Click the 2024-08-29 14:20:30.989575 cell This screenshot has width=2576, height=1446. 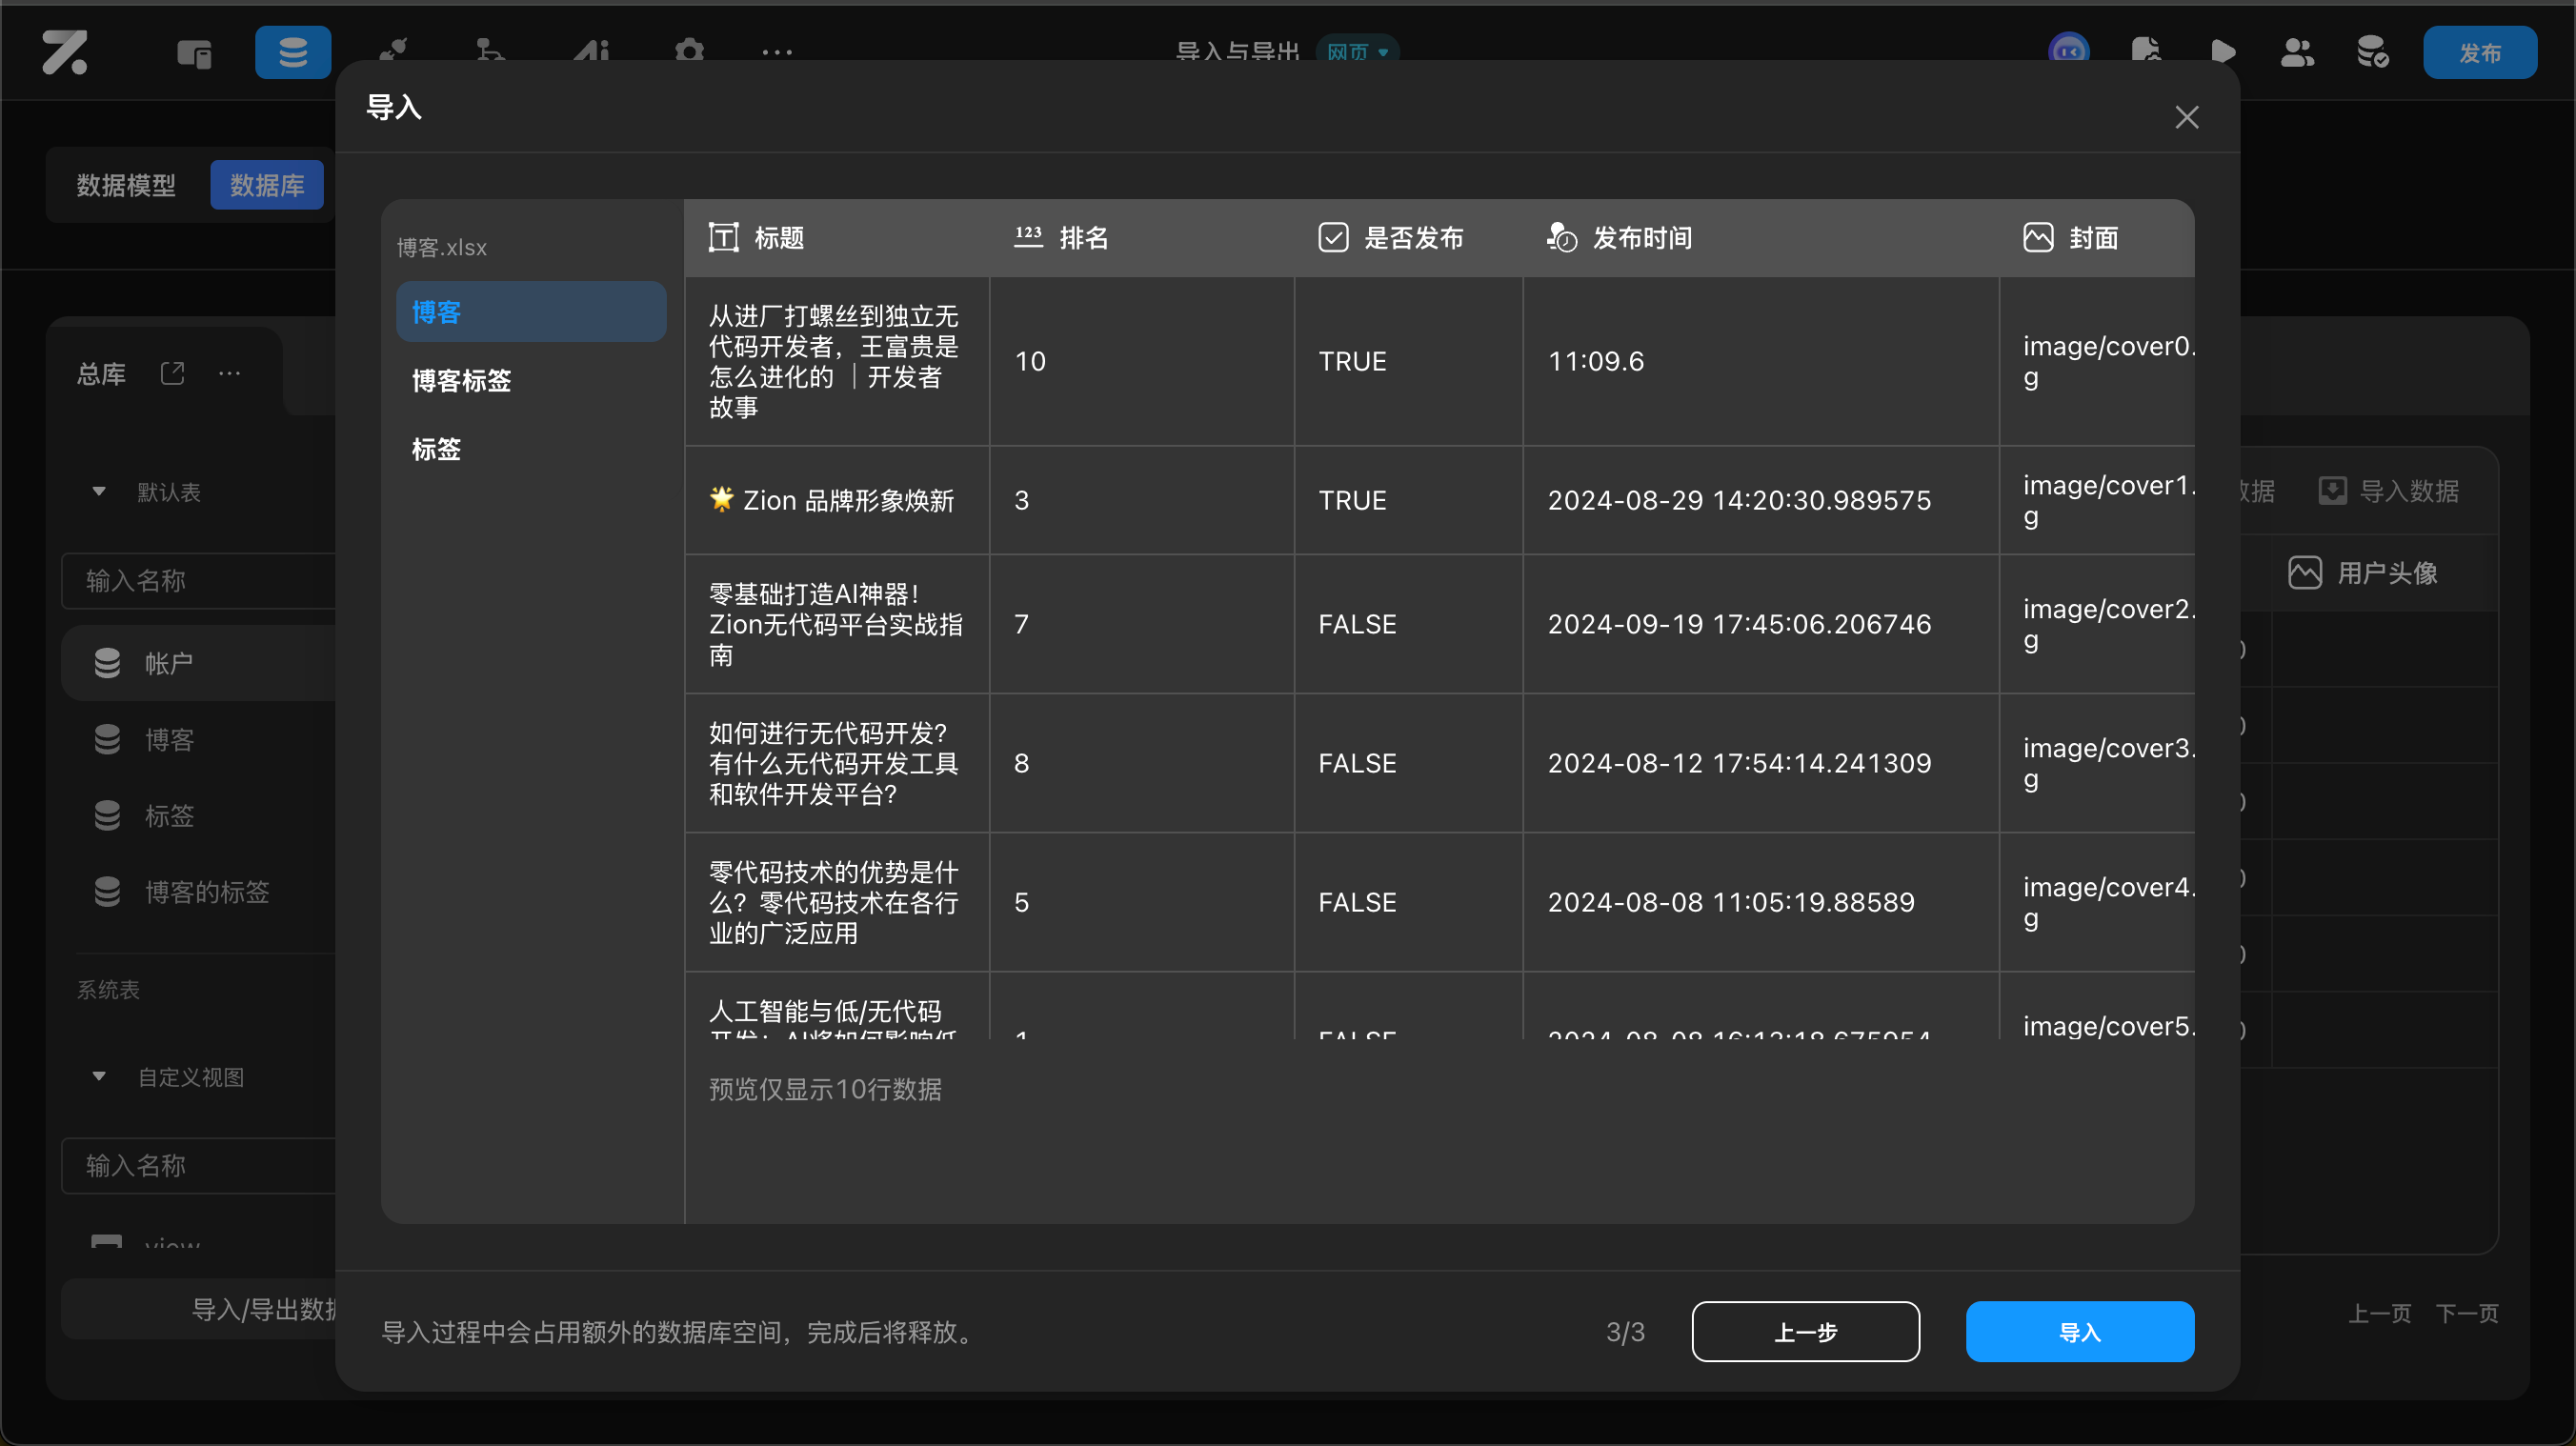(x=1761, y=500)
